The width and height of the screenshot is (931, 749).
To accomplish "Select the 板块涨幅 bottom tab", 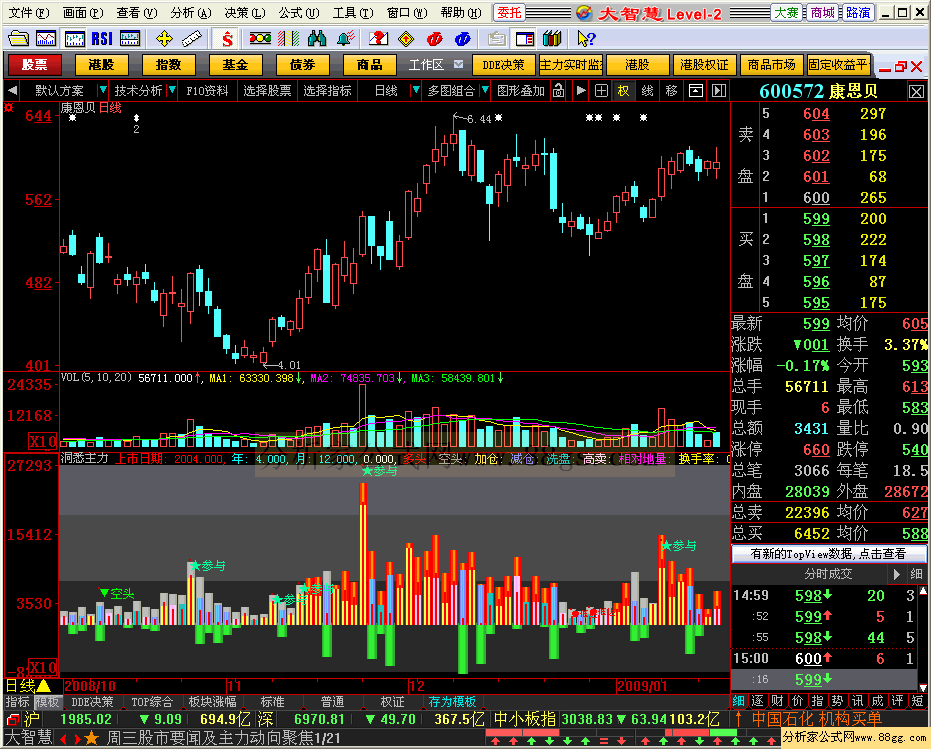I will coord(212,702).
